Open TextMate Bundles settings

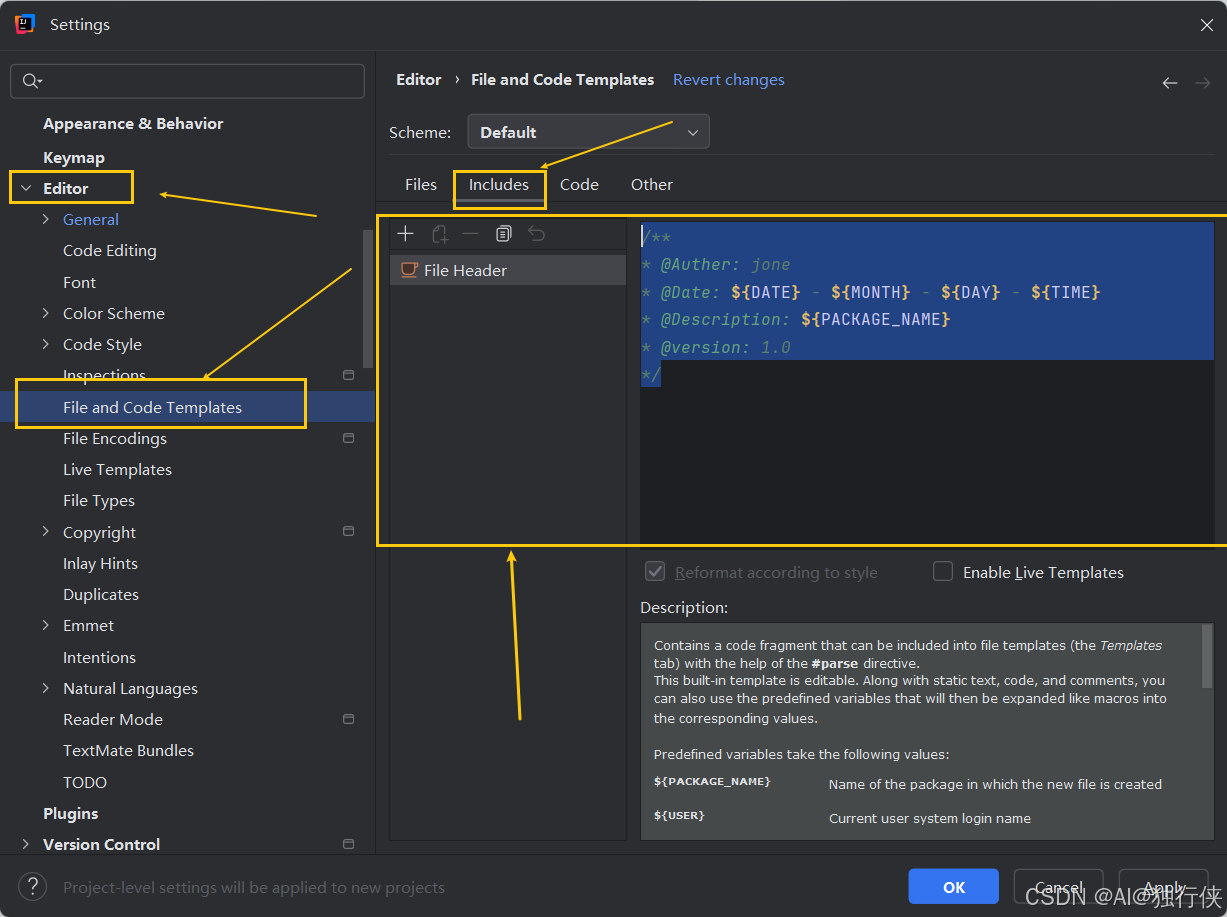(128, 750)
